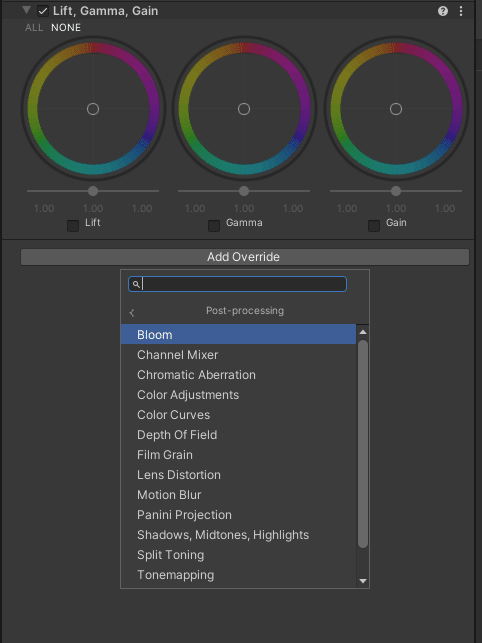
Task: Open the Lift, Gamma, Gain options menu
Action: pyautogui.click(x=461, y=11)
